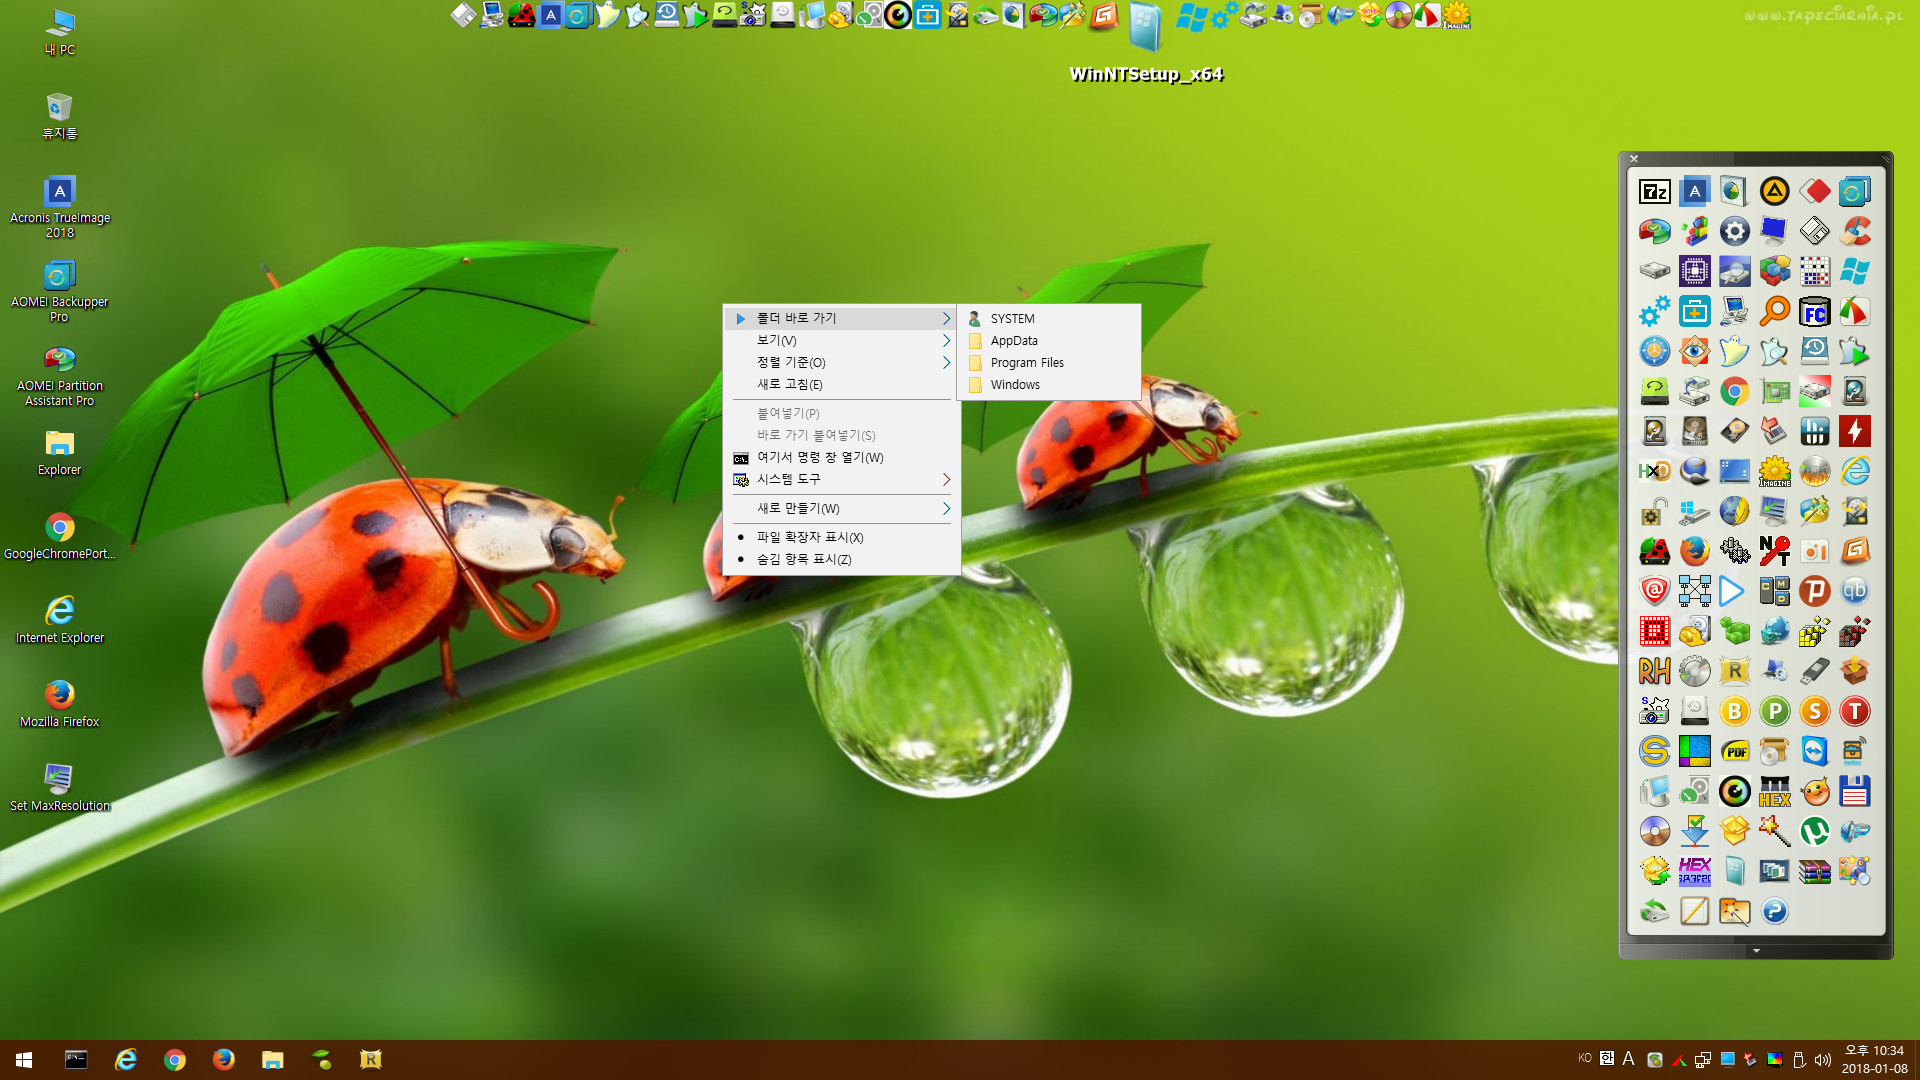Image resolution: width=1920 pixels, height=1080 pixels.
Task: Close the launcher panel with X
Action: pyautogui.click(x=1634, y=158)
